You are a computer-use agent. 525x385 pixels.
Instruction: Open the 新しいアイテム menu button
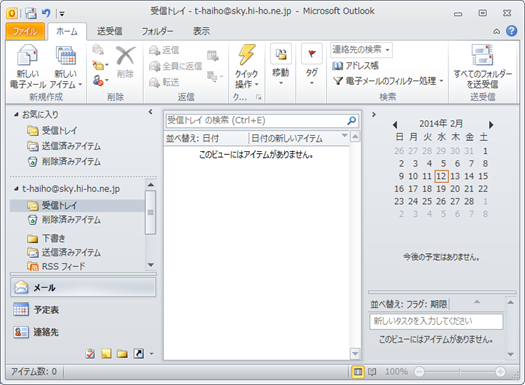pos(66,67)
